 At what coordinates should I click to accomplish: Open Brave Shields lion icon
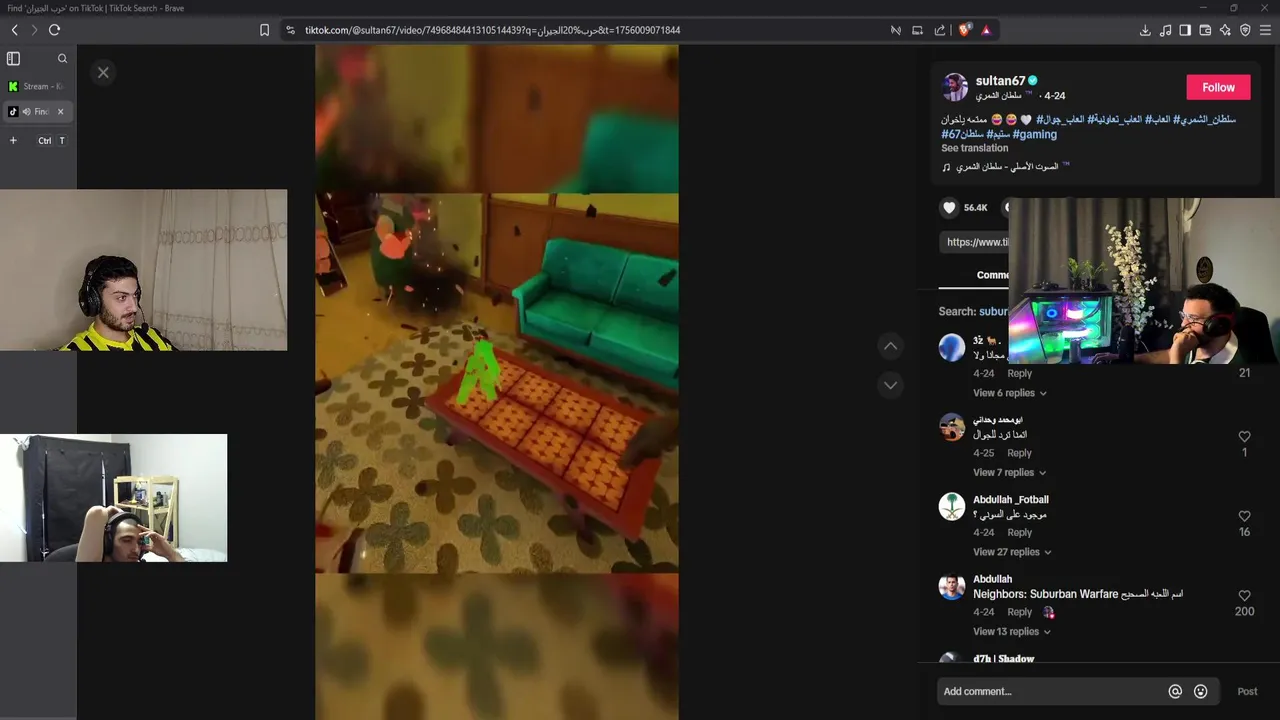tap(965, 30)
